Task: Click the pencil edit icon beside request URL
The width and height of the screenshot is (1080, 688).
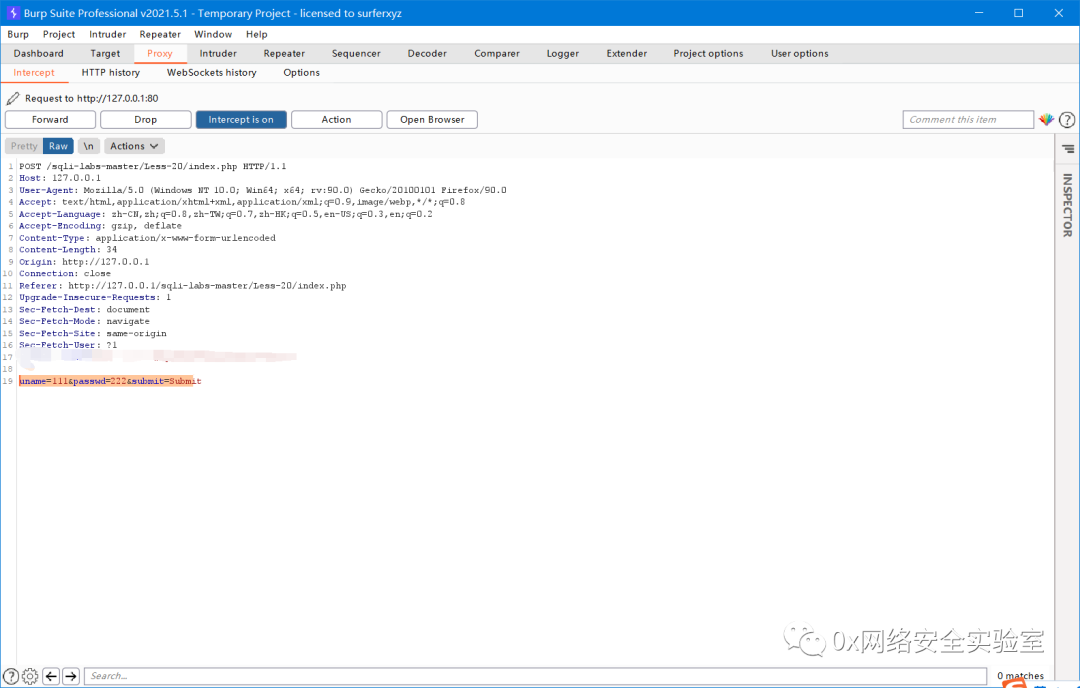Action: point(13,98)
